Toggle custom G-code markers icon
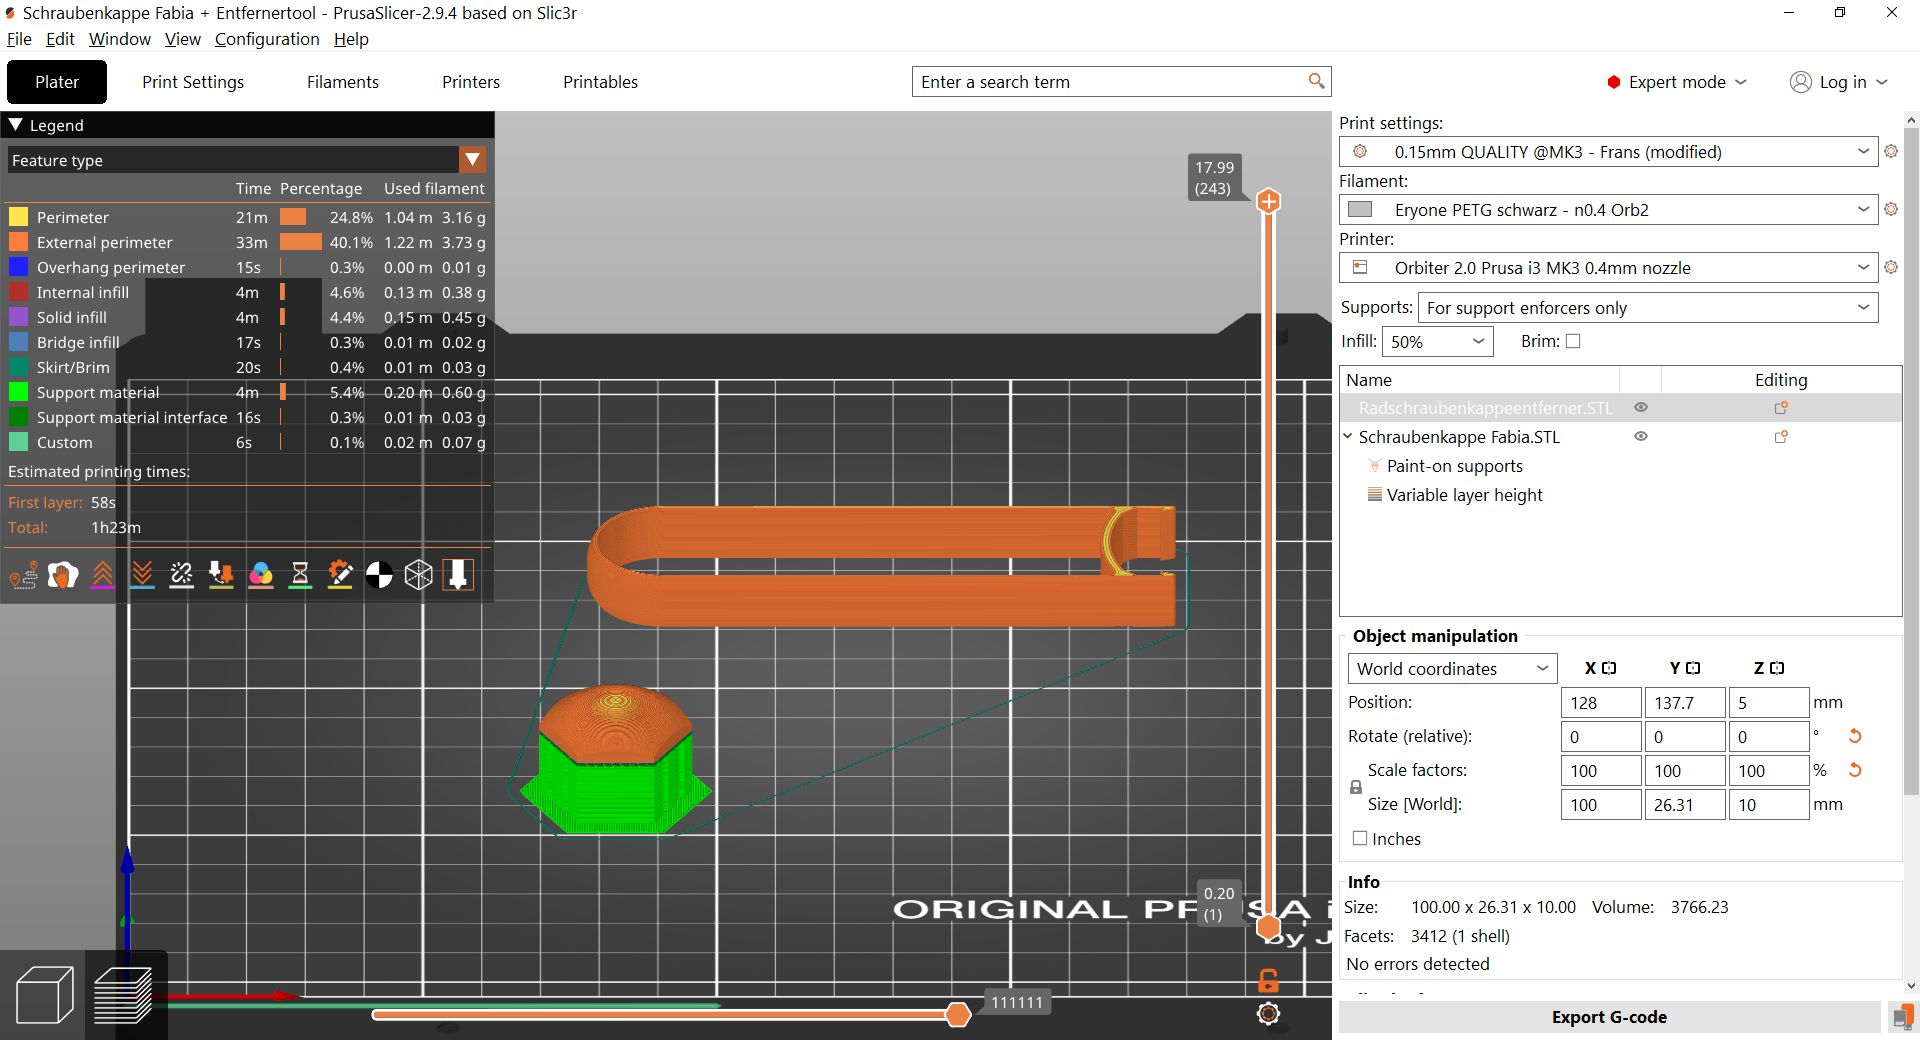1920x1040 pixels. (340, 575)
